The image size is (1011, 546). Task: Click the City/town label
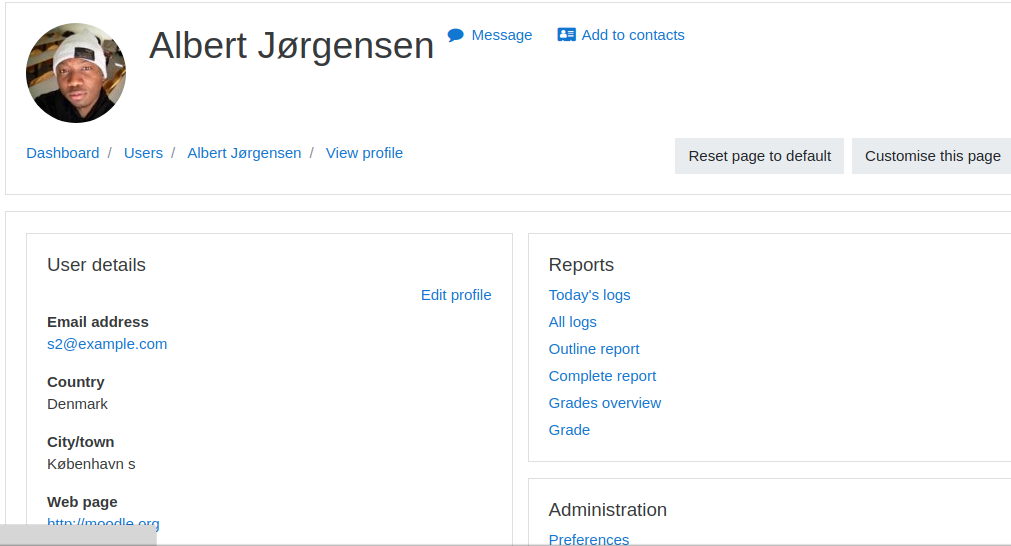(x=81, y=442)
